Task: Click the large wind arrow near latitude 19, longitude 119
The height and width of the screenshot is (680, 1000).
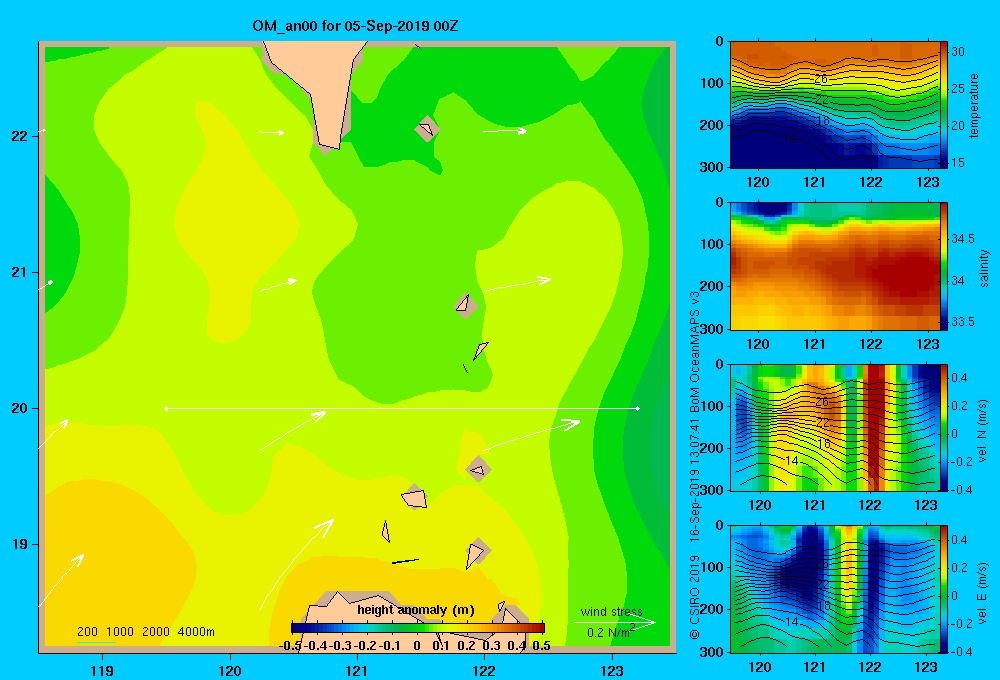Action: pos(61,580)
